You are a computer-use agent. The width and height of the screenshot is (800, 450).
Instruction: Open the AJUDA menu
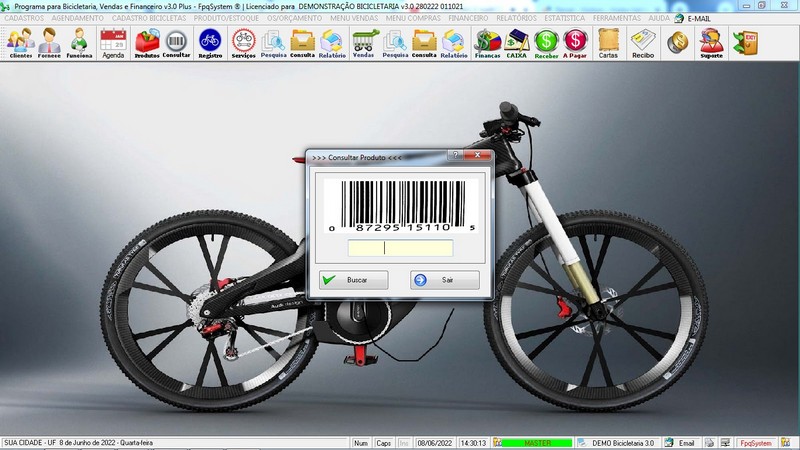[x=659, y=18]
